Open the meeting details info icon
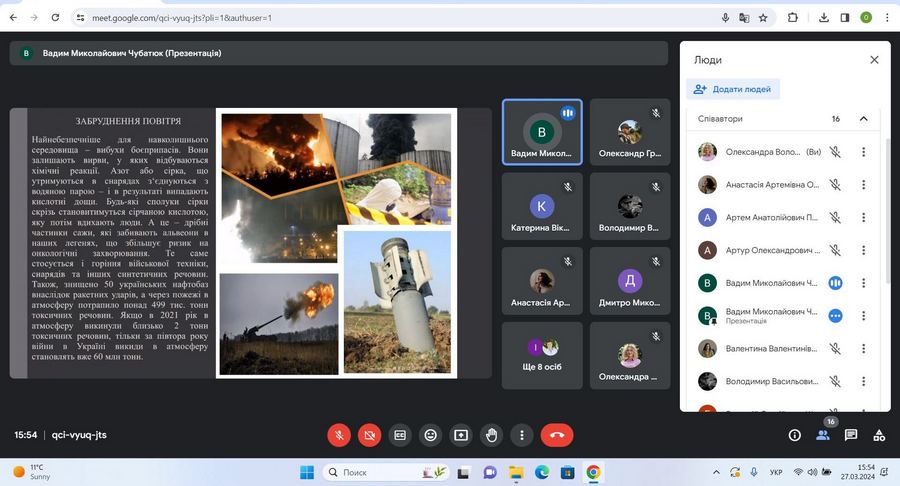The image size is (900, 486). tap(795, 435)
